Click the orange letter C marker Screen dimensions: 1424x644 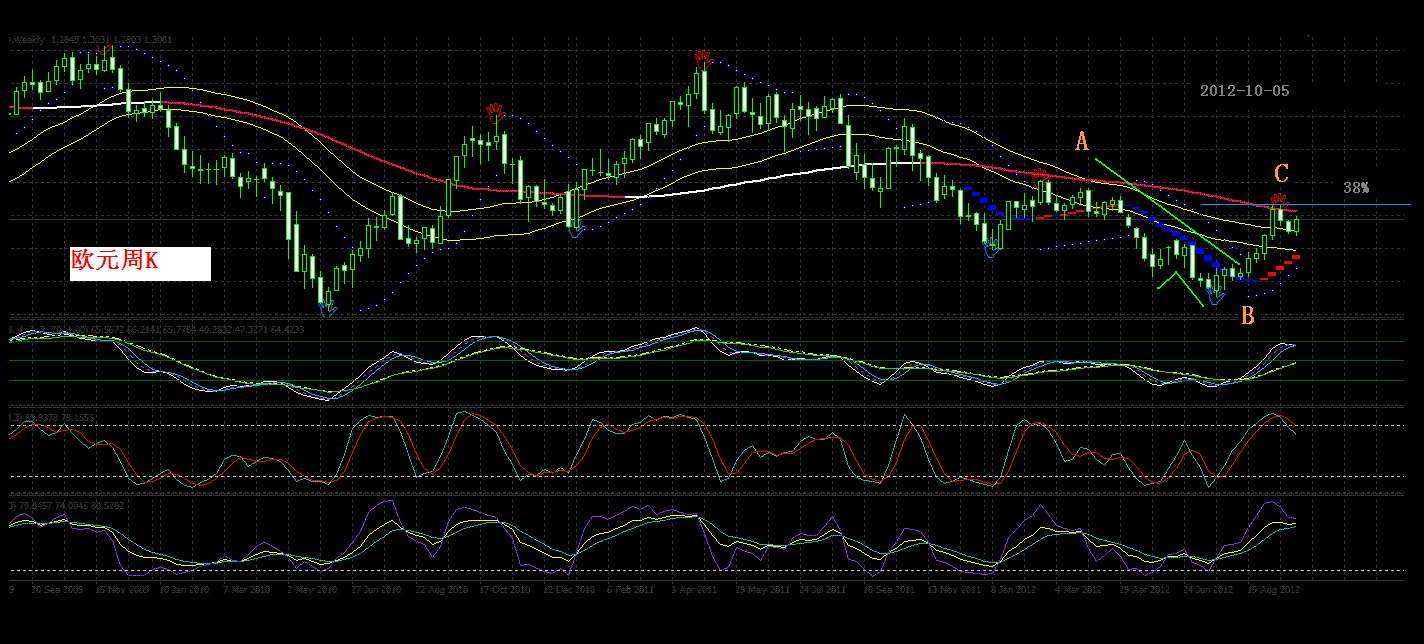click(1281, 174)
